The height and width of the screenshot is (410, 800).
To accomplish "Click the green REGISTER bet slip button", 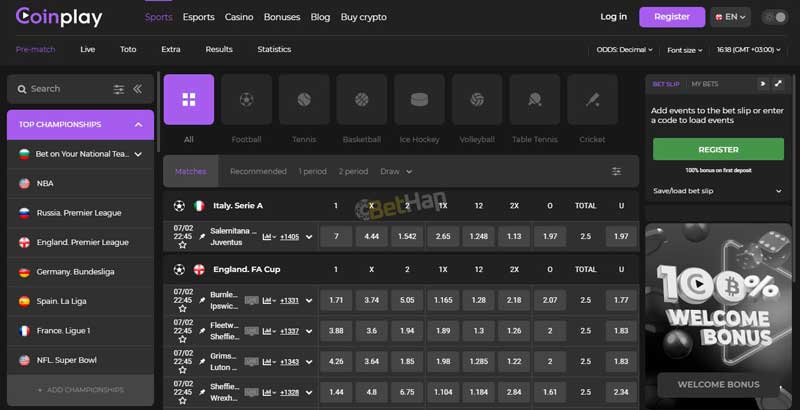I will pos(718,149).
